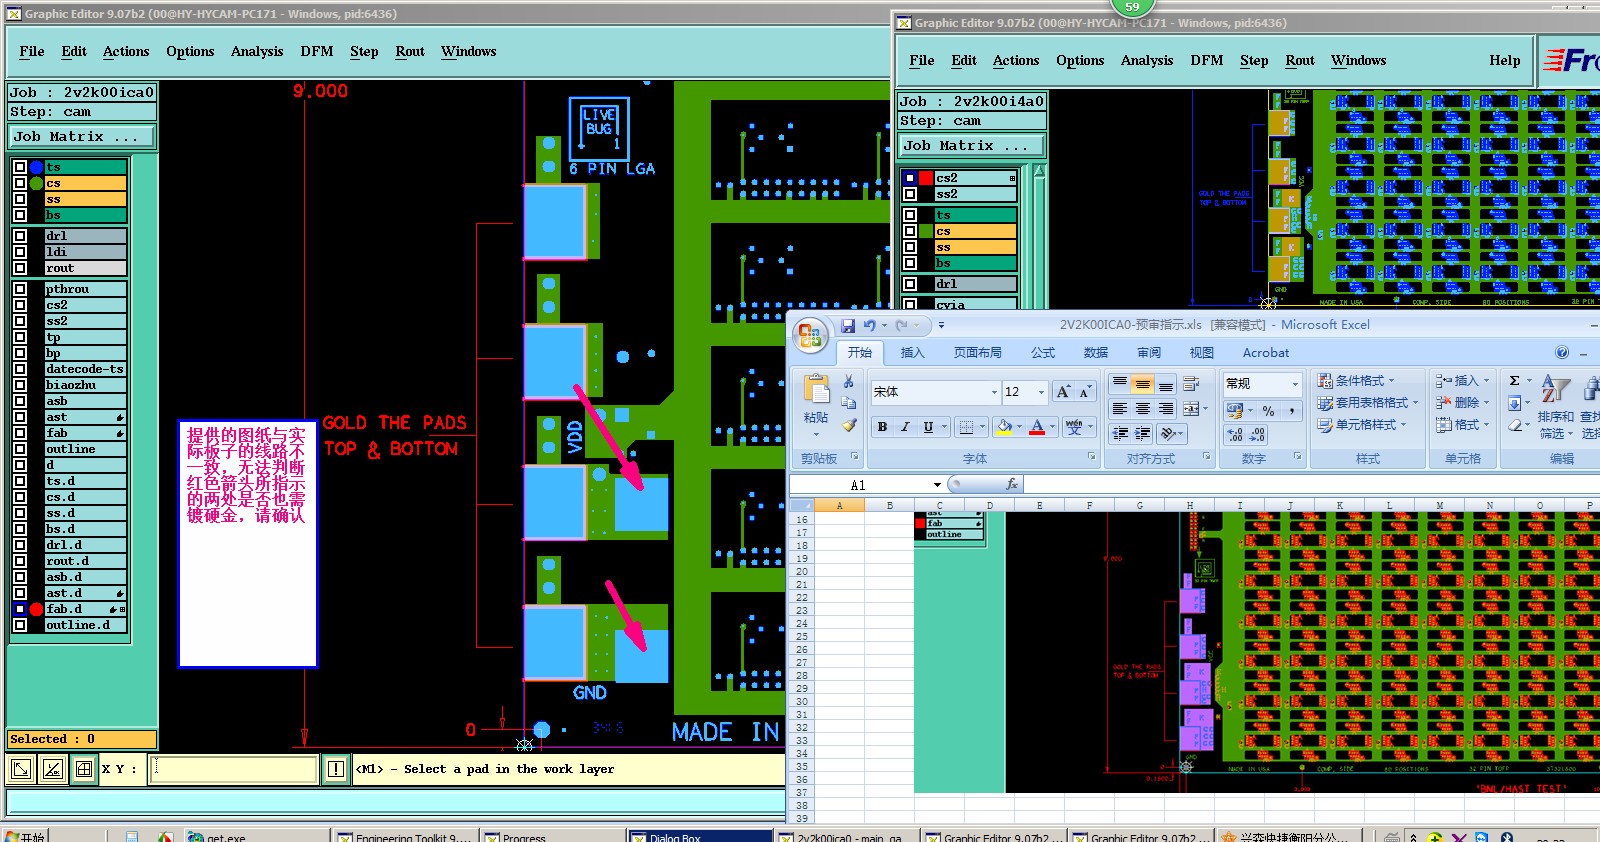The image size is (1600, 842).
Task: Toggle the fab.d layer checkbox
Action: pyautogui.click(x=20, y=609)
